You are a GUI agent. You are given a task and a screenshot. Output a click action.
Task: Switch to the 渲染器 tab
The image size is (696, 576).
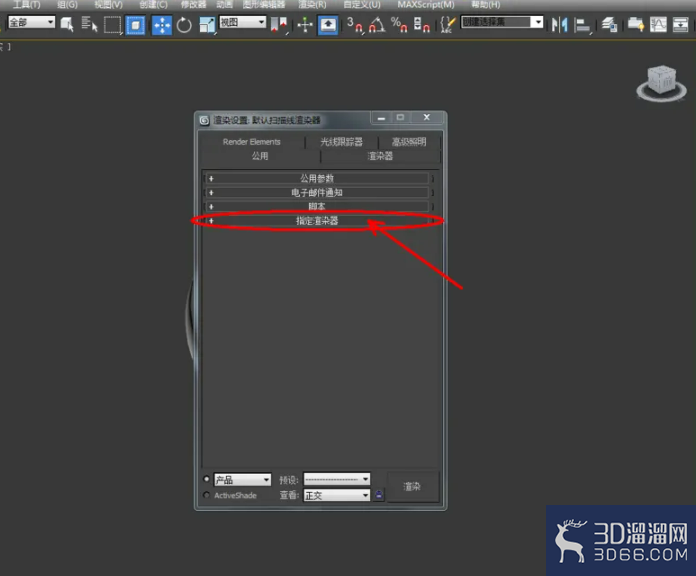(380, 156)
